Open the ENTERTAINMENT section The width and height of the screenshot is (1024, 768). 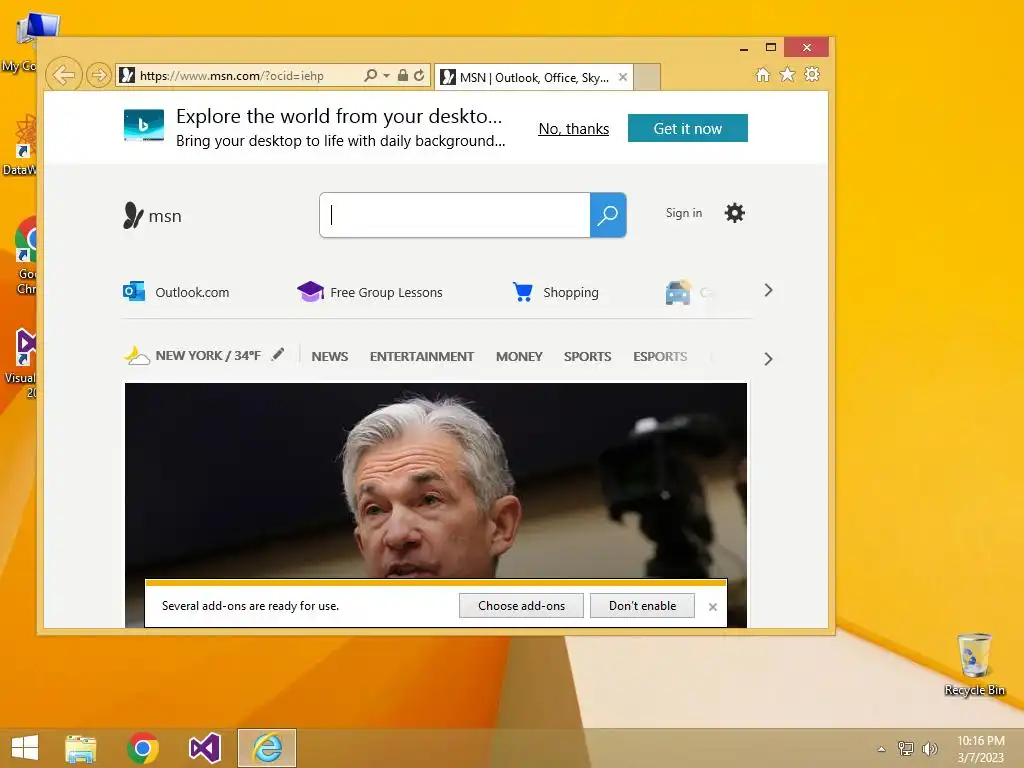422,357
